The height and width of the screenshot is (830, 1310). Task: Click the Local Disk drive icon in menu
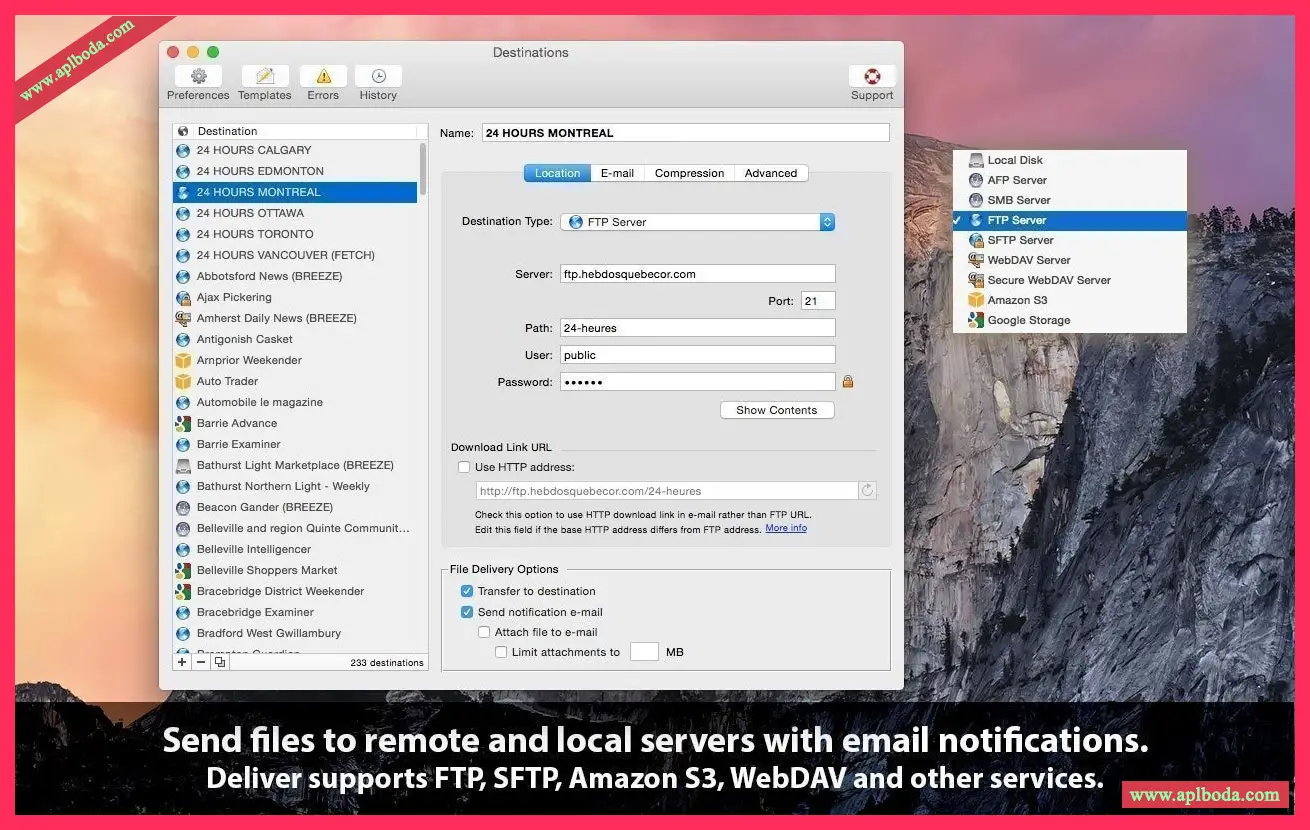point(976,160)
